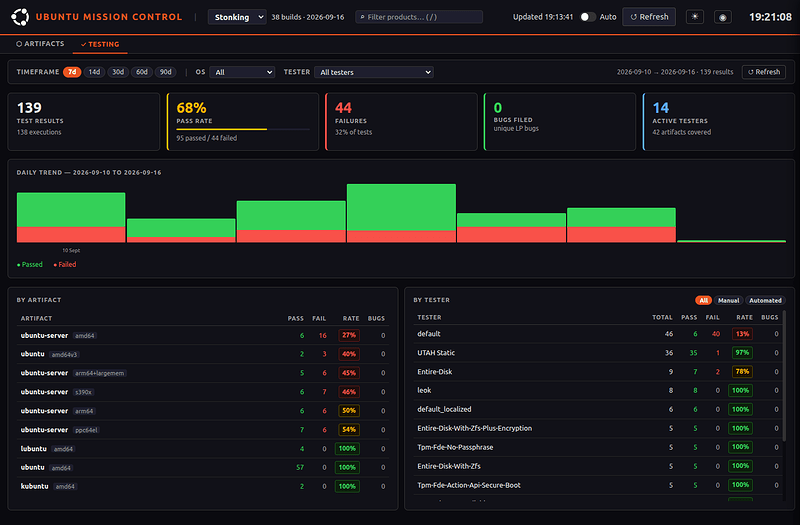Image resolution: width=800 pixels, height=525 pixels.
Task: Click the pass rate progress bar
Action: click(243, 130)
